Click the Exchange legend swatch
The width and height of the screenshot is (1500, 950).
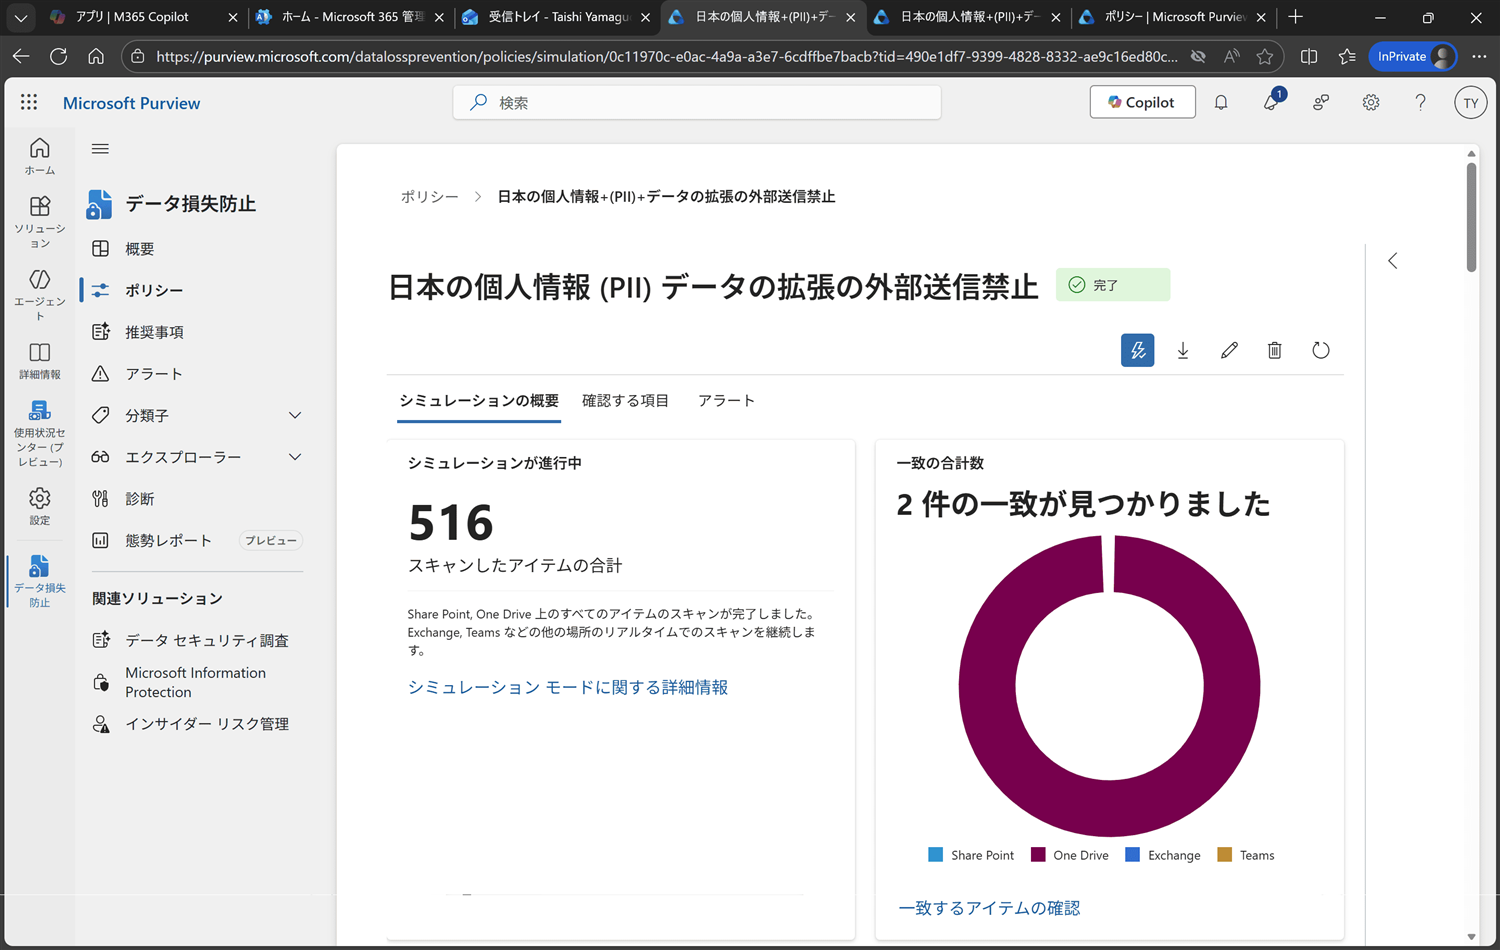point(1132,855)
